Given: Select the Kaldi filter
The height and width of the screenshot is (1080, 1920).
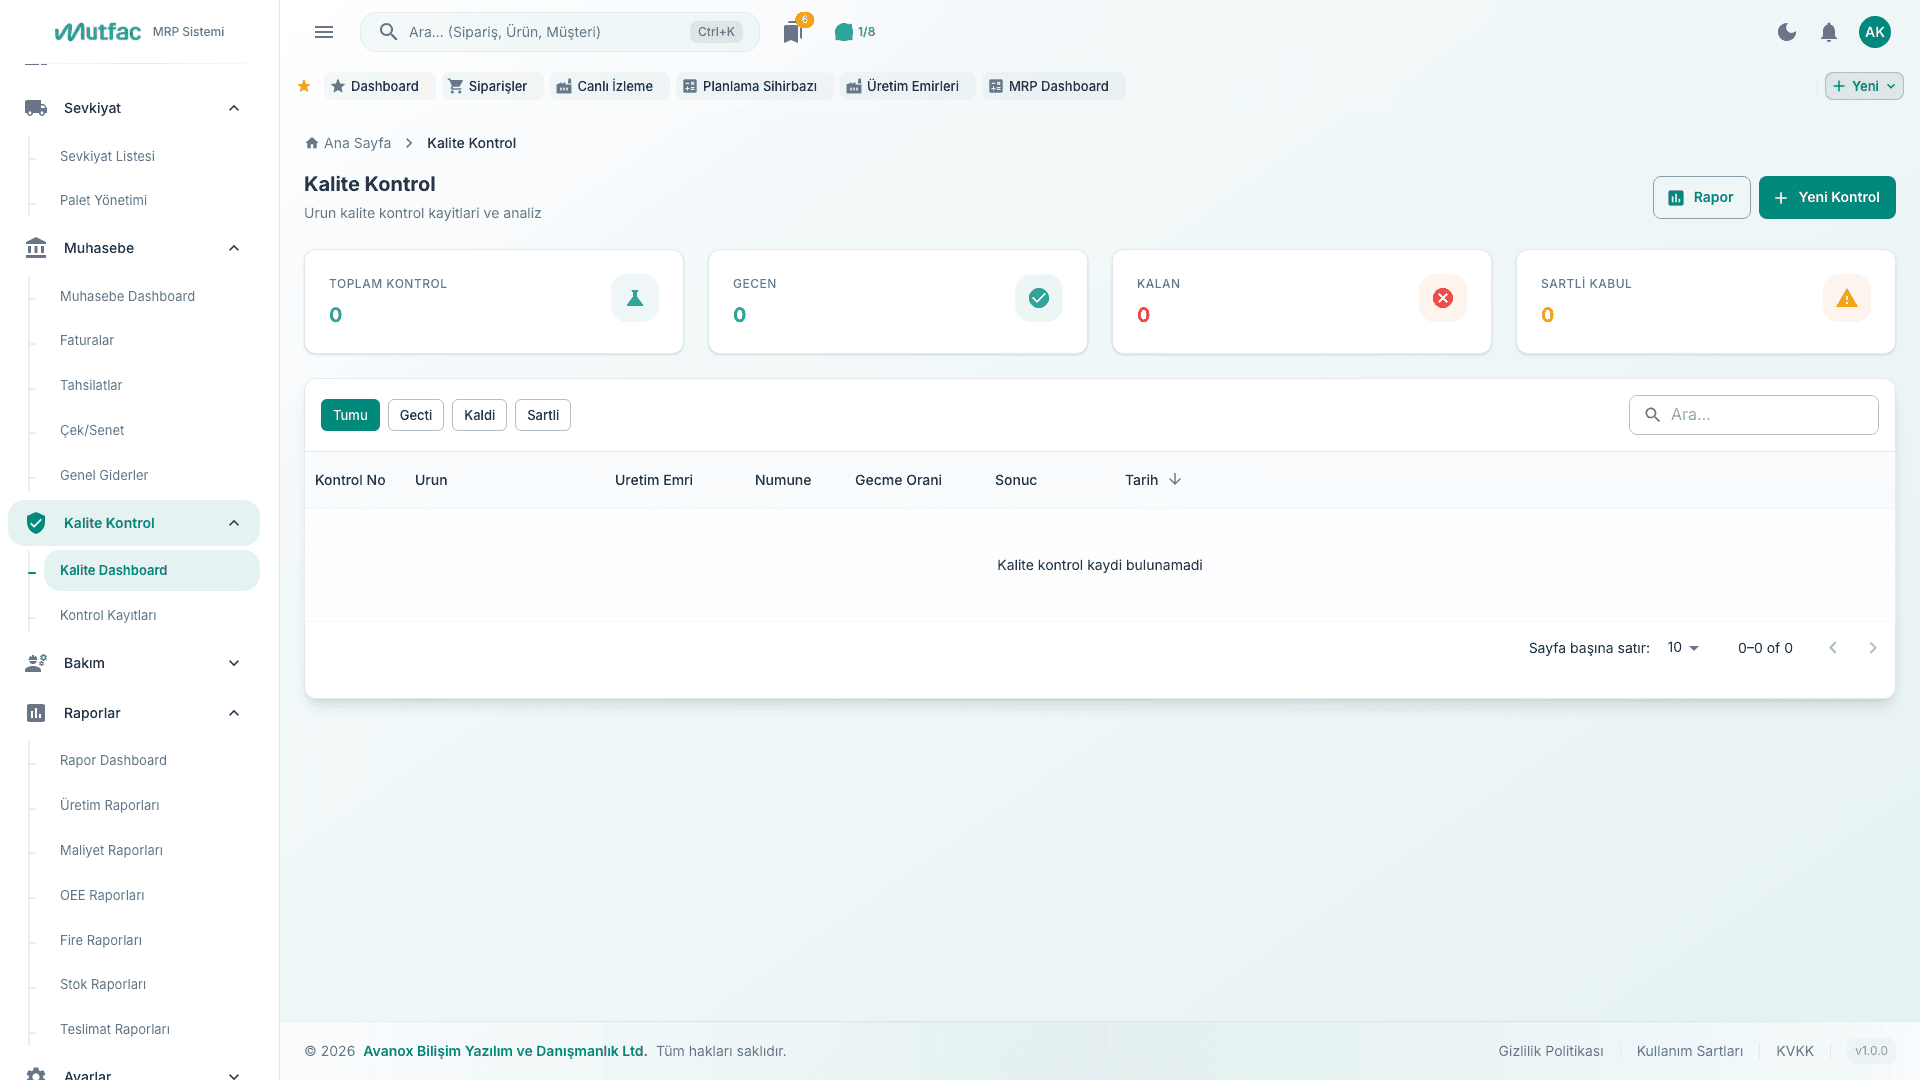Looking at the screenshot, I should 479,415.
